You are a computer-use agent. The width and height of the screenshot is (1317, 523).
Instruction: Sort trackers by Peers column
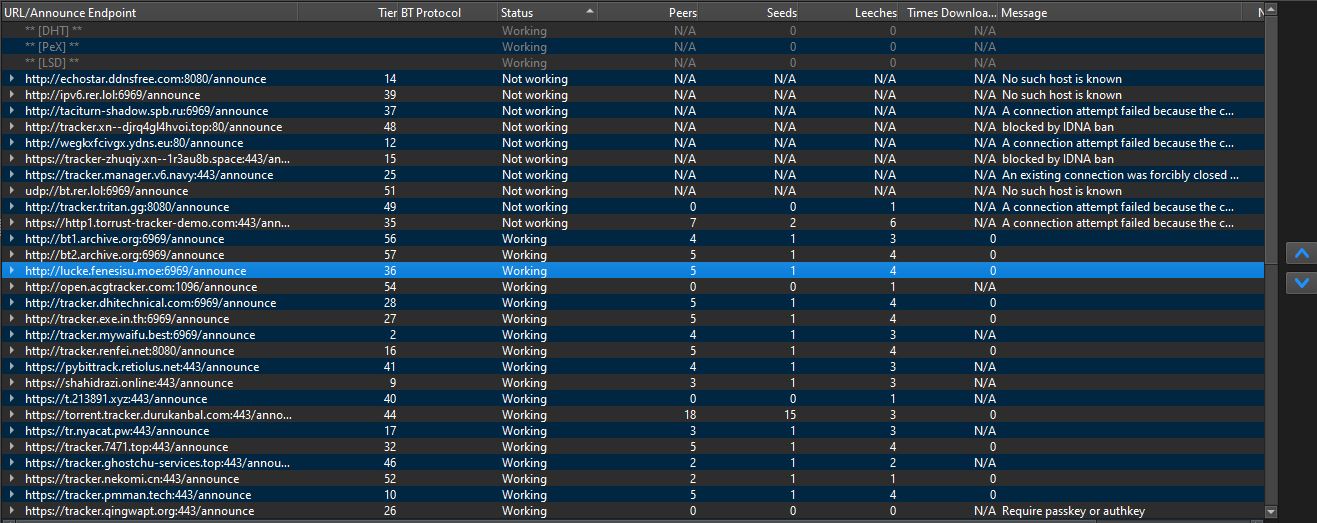click(650, 13)
